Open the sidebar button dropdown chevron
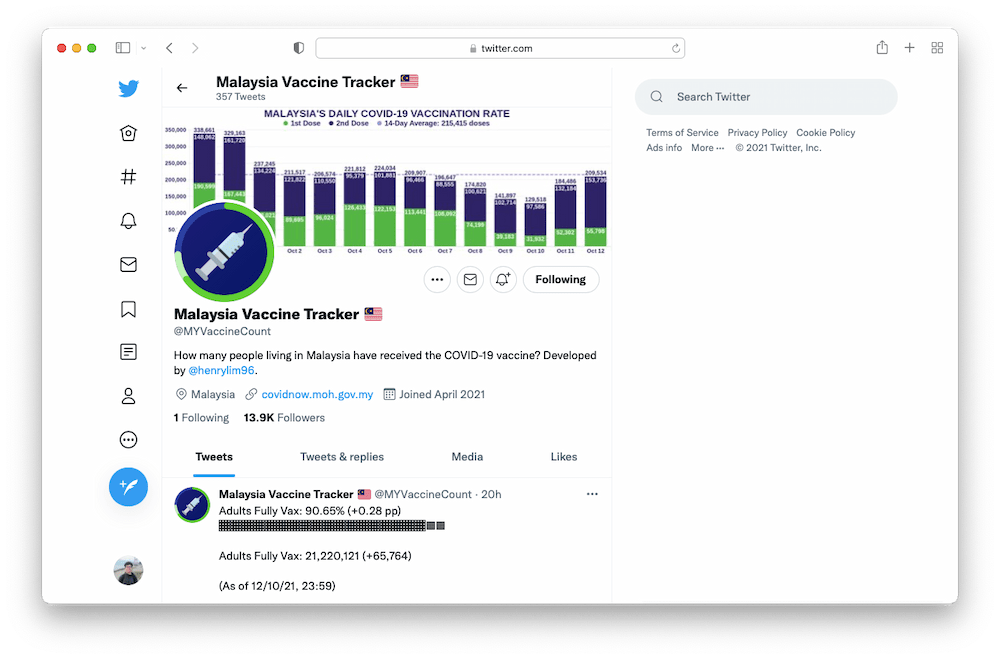 (x=143, y=48)
